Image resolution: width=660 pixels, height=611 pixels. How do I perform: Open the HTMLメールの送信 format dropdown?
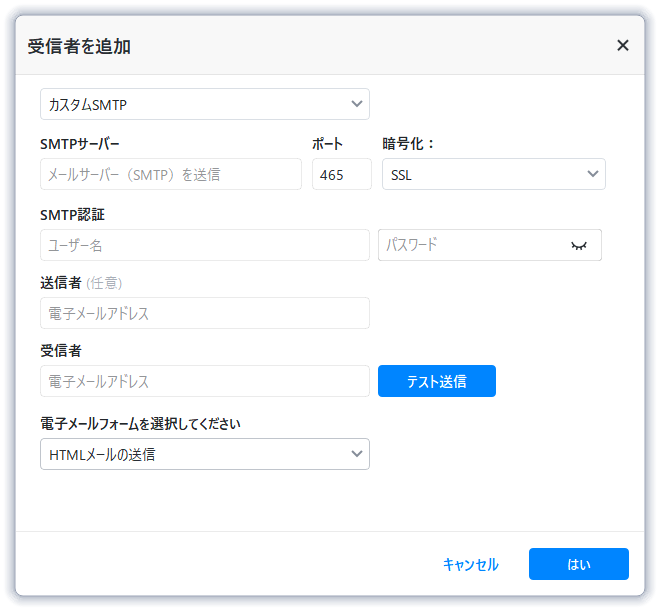pyautogui.click(x=205, y=454)
